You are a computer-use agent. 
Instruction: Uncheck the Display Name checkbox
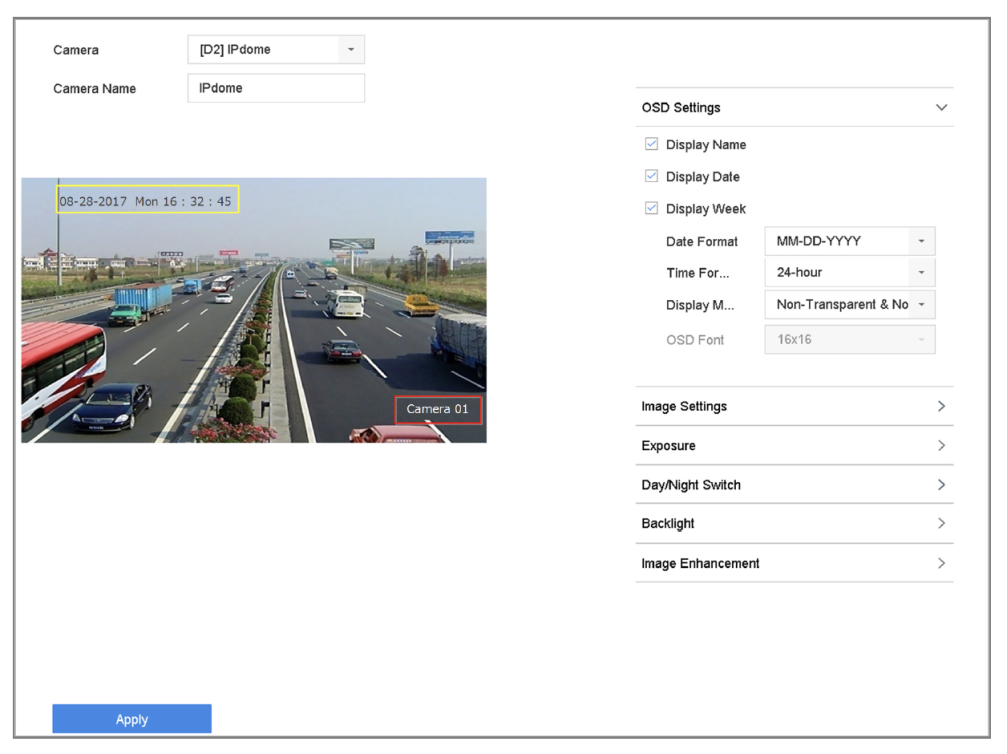652,145
